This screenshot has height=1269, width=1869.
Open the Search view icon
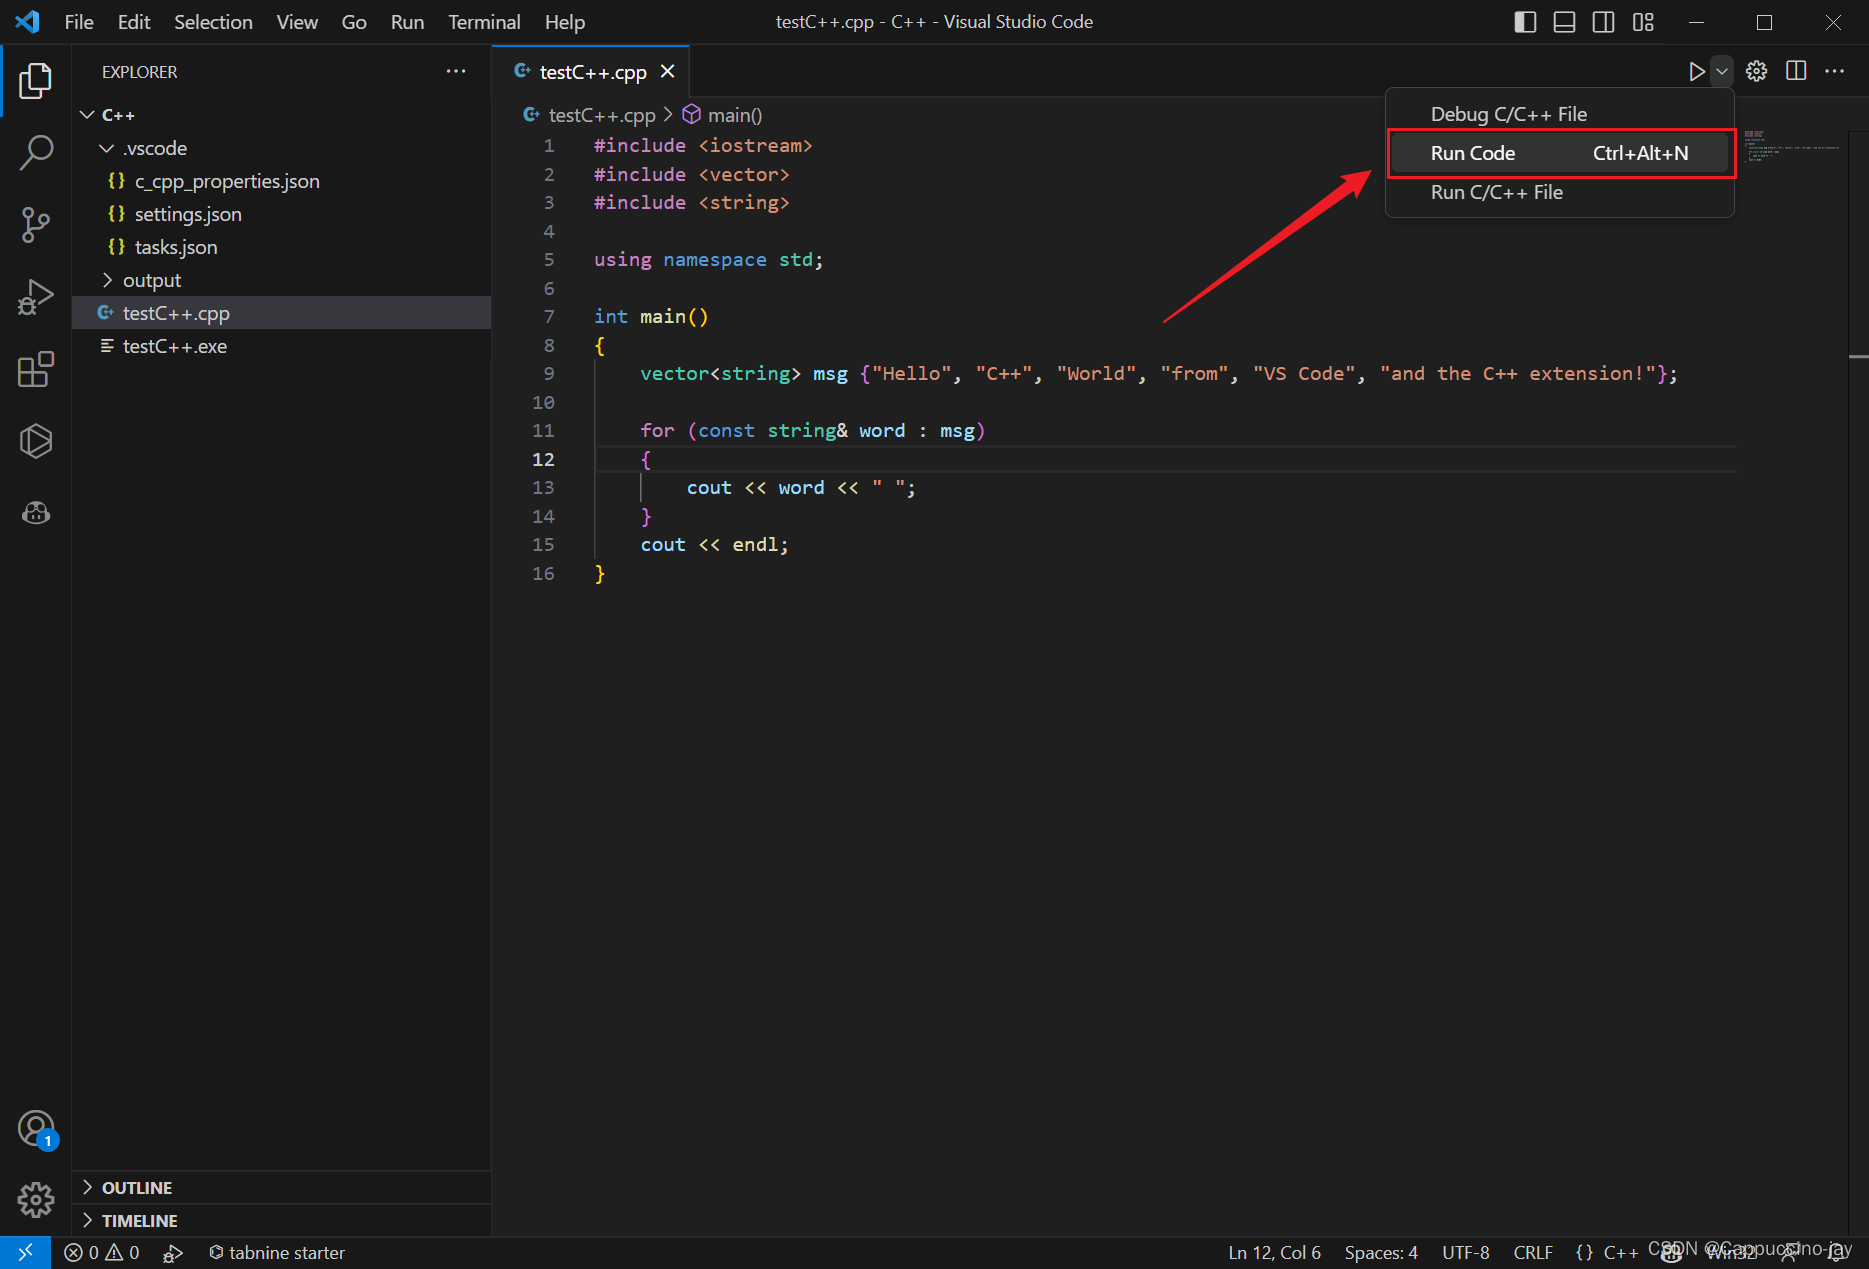point(36,153)
